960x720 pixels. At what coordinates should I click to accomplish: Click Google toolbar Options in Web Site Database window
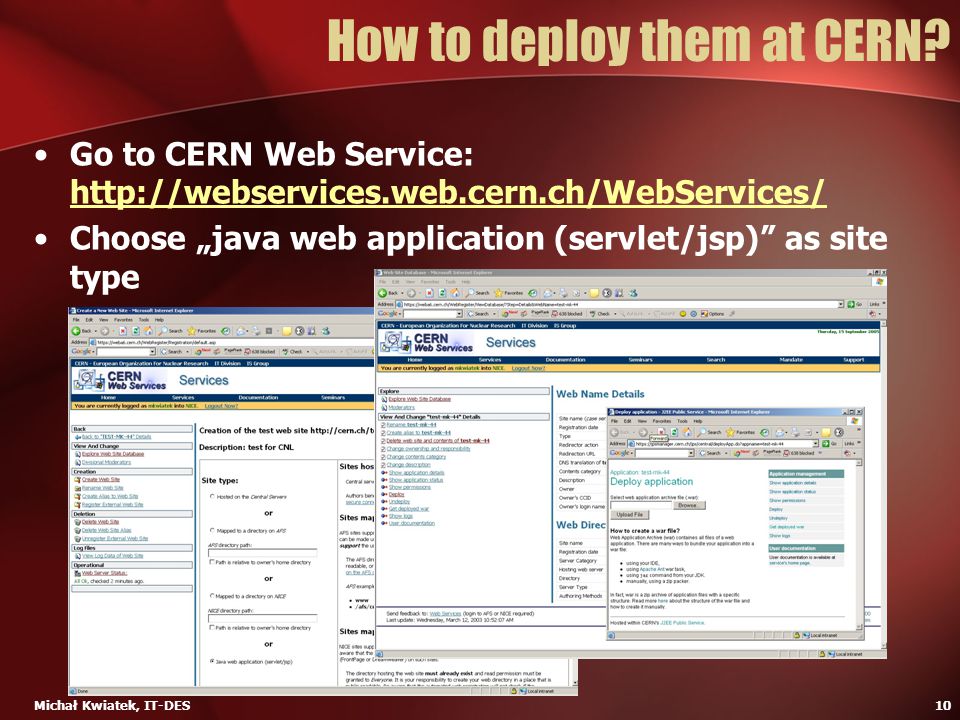tap(713, 314)
